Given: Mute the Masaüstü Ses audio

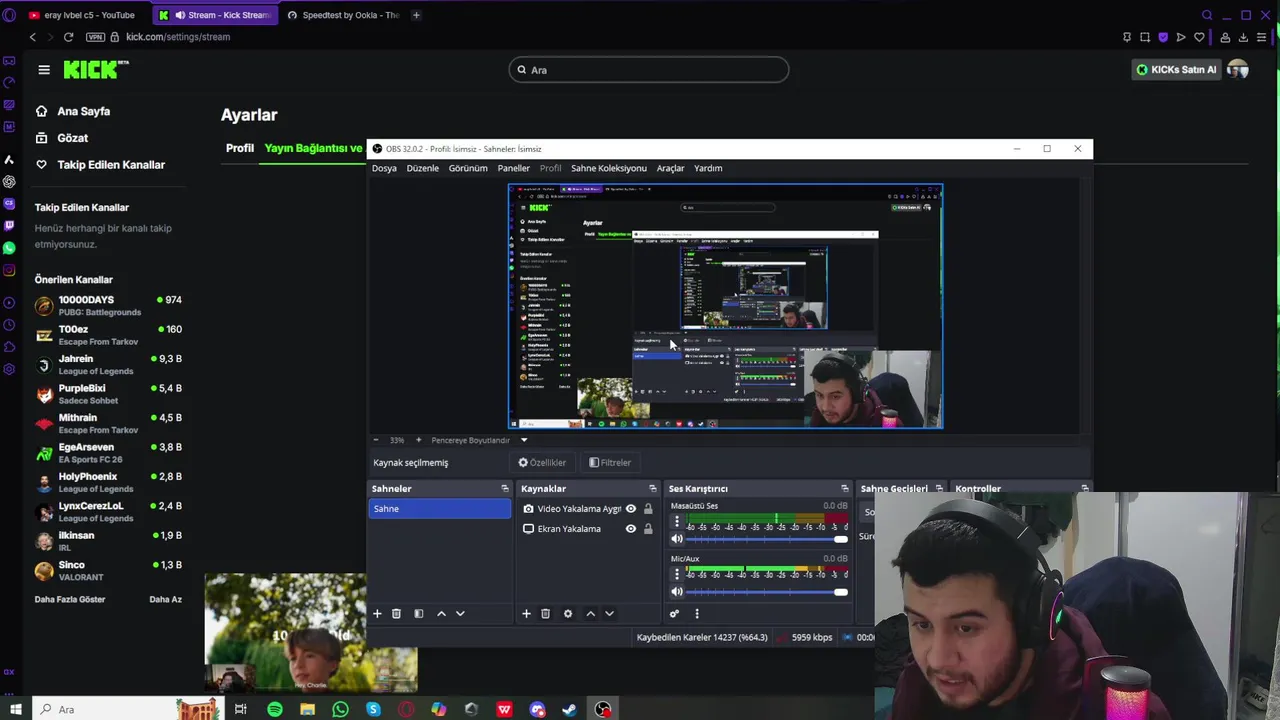Looking at the screenshot, I should (677, 539).
